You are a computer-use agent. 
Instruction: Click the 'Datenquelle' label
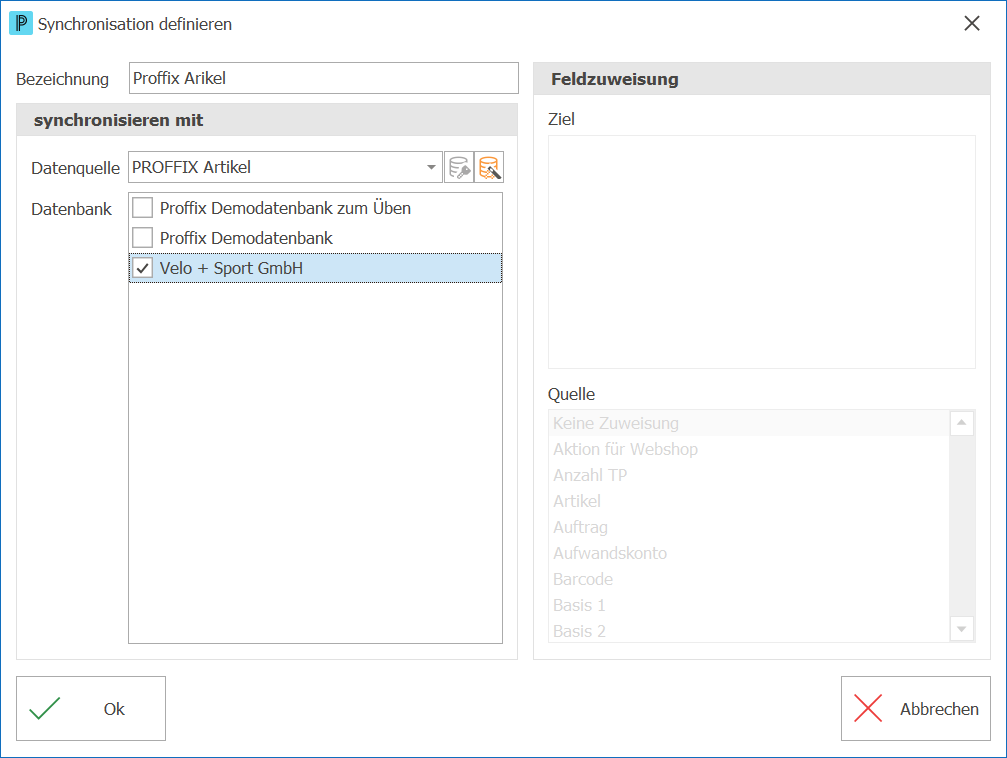75,168
